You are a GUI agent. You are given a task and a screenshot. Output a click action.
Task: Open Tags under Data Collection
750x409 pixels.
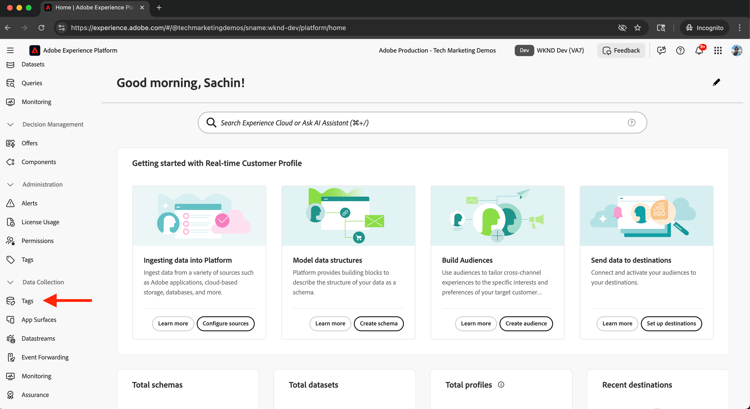27,301
